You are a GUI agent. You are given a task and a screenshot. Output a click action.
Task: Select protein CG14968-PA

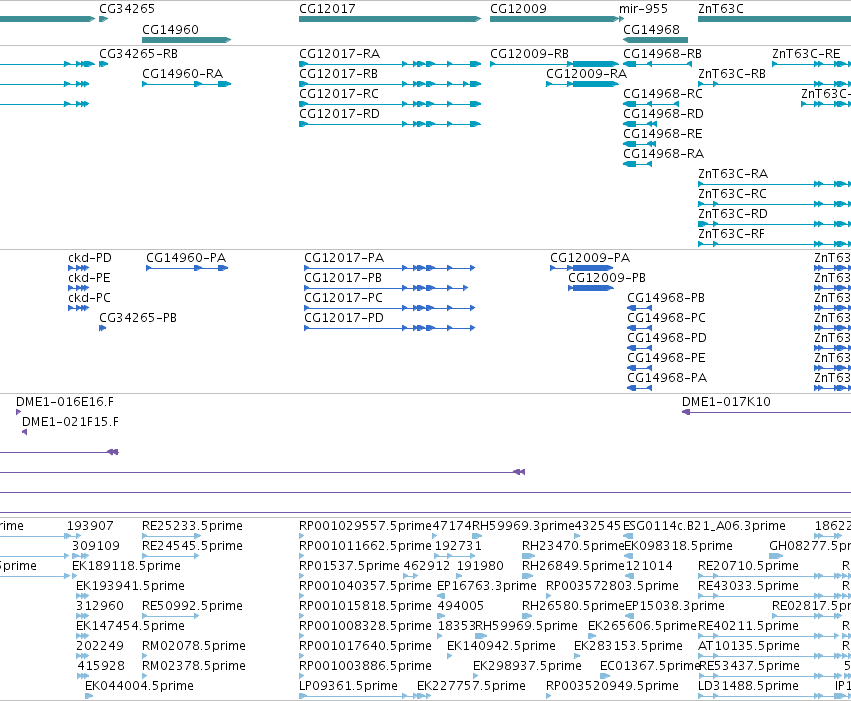point(668,379)
